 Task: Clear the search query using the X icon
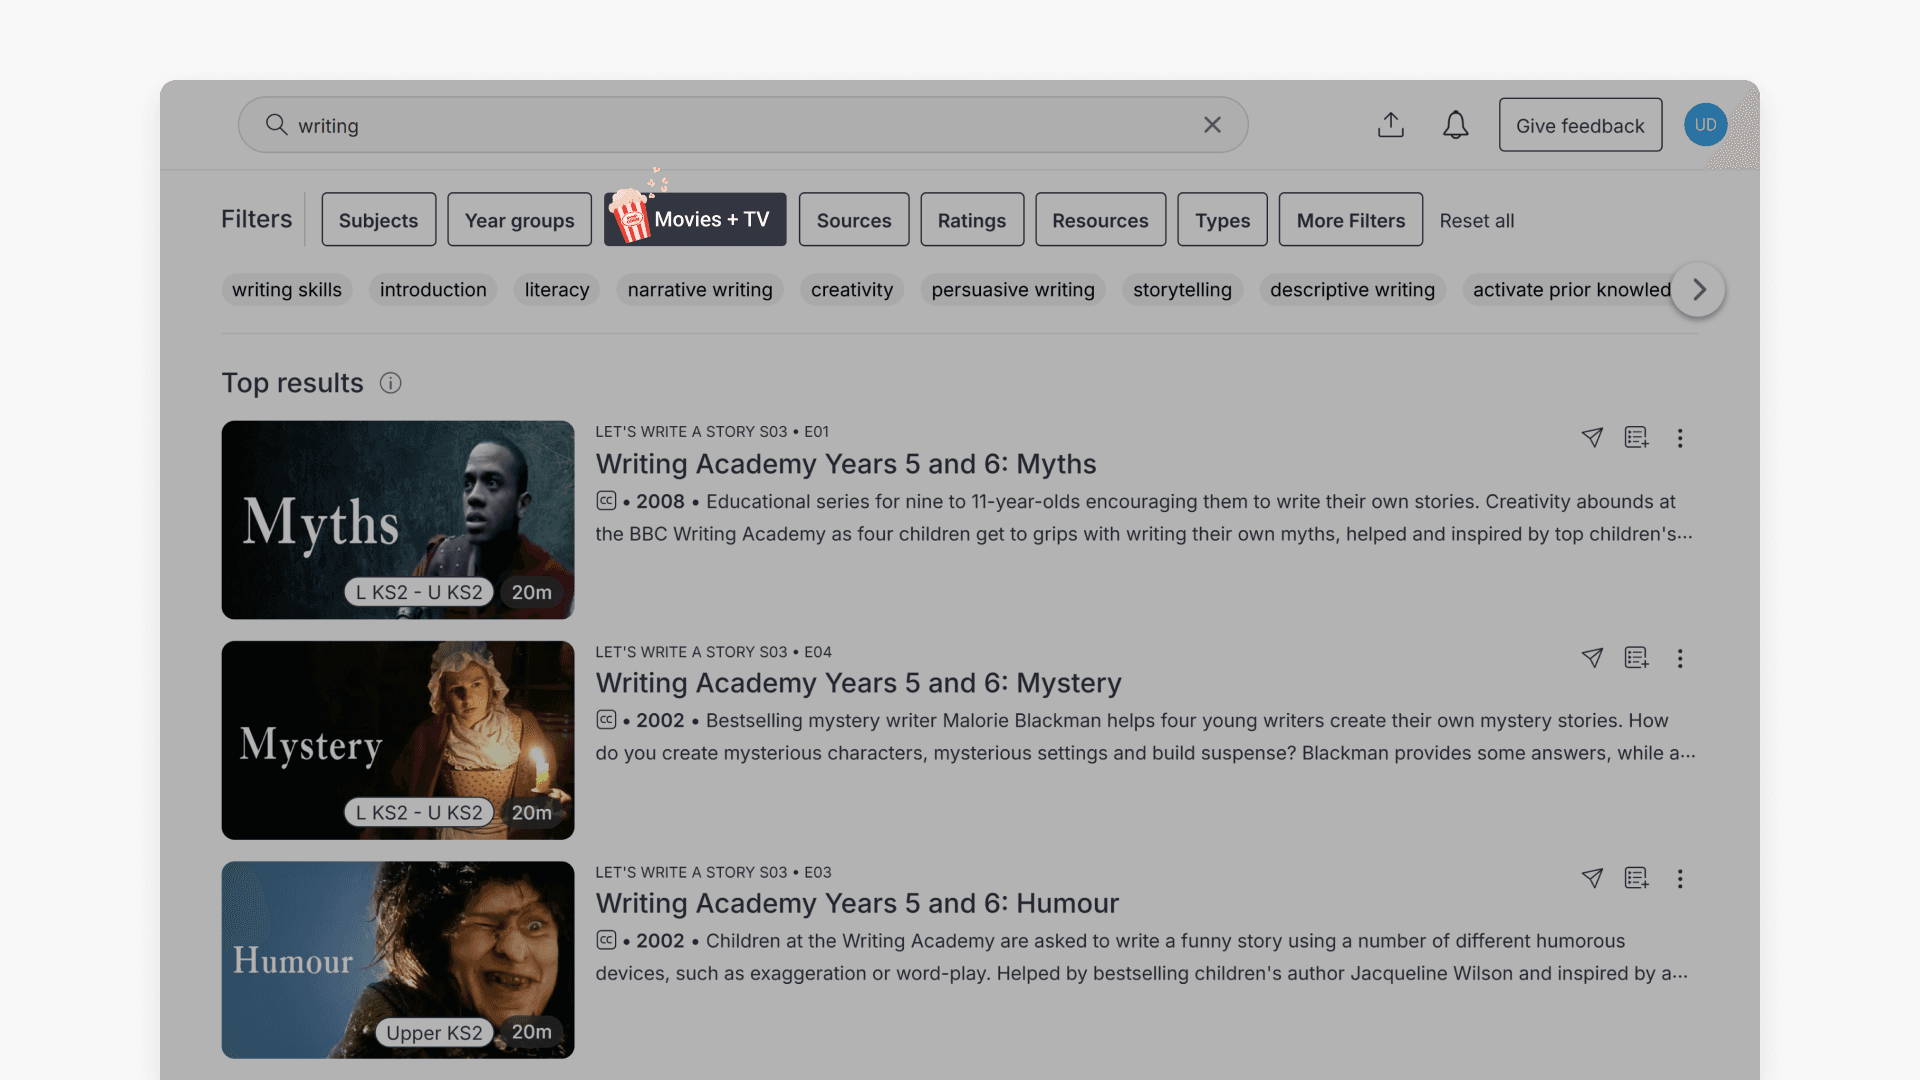(x=1212, y=125)
